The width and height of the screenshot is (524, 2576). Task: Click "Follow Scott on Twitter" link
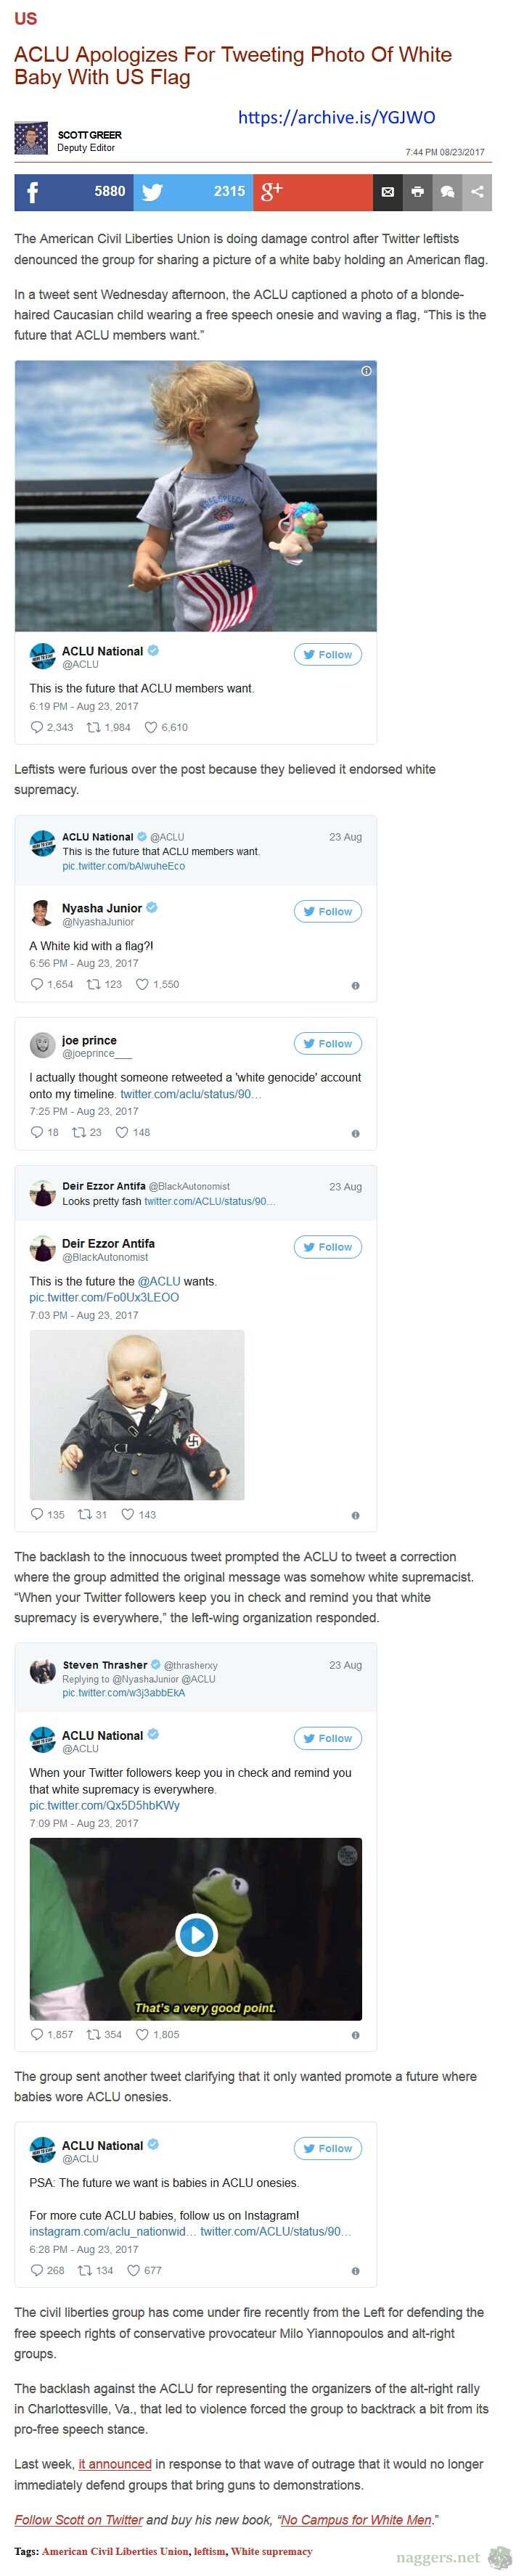coord(78,2519)
